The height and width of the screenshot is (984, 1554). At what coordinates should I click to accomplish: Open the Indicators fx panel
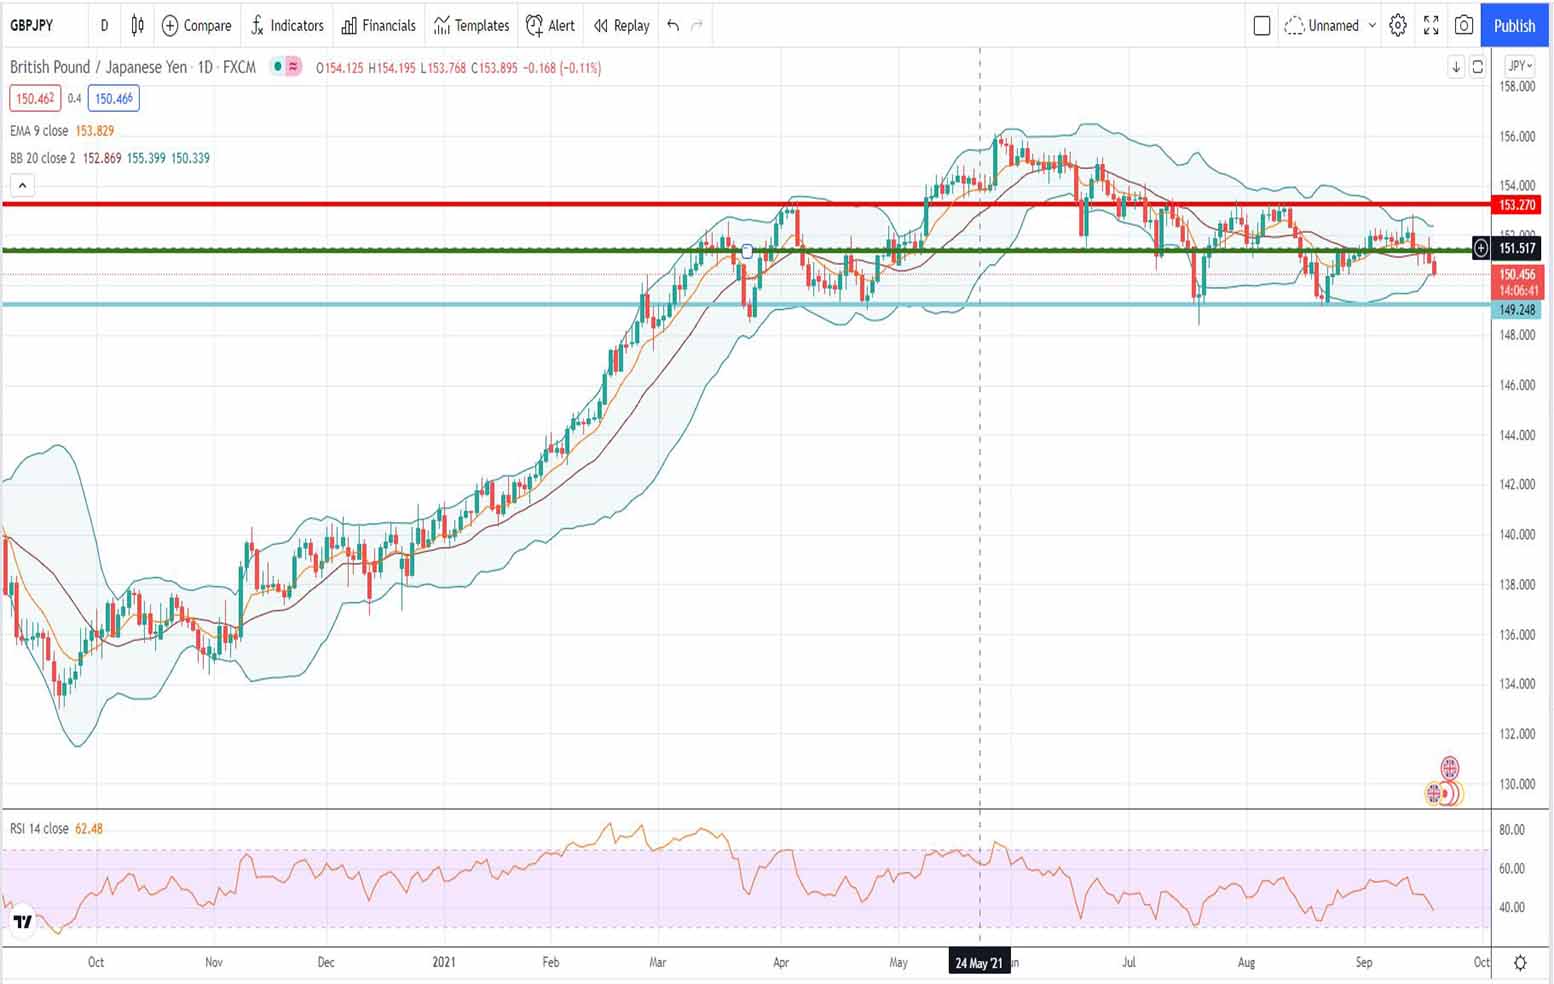point(287,26)
